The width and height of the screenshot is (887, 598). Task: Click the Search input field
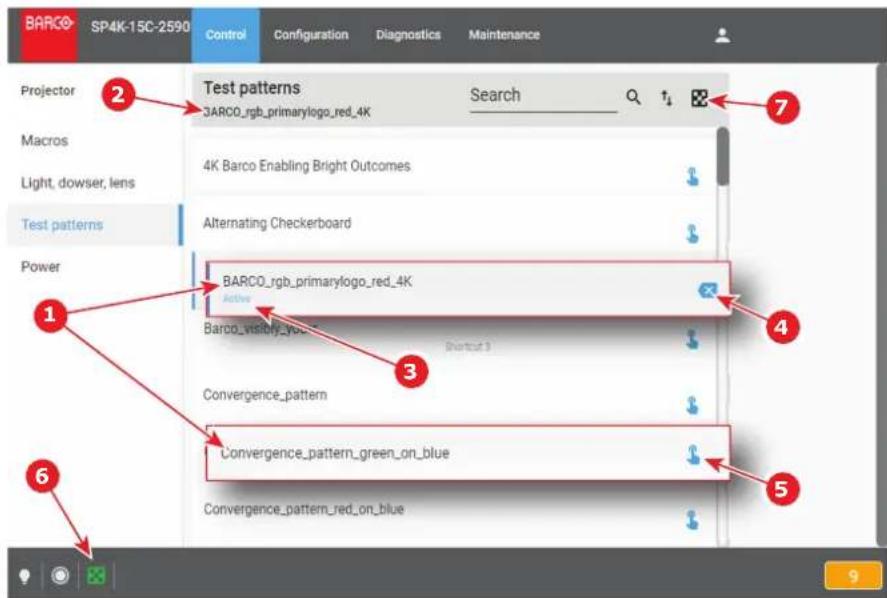click(543, 96)
